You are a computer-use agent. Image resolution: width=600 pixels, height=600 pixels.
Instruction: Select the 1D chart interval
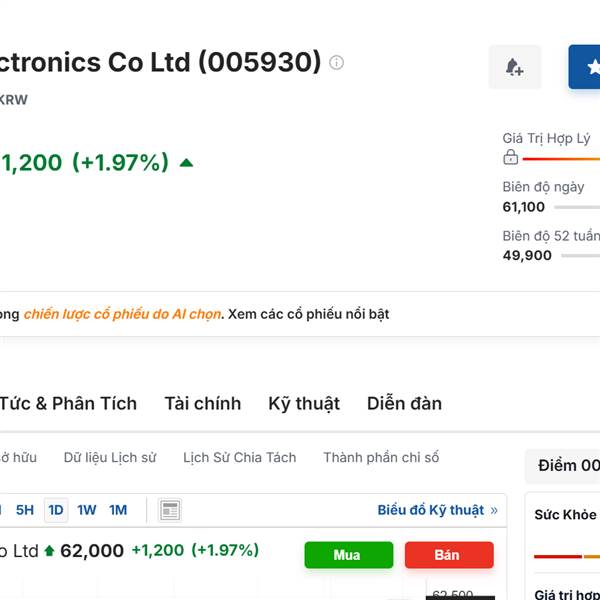coord(56,510)
